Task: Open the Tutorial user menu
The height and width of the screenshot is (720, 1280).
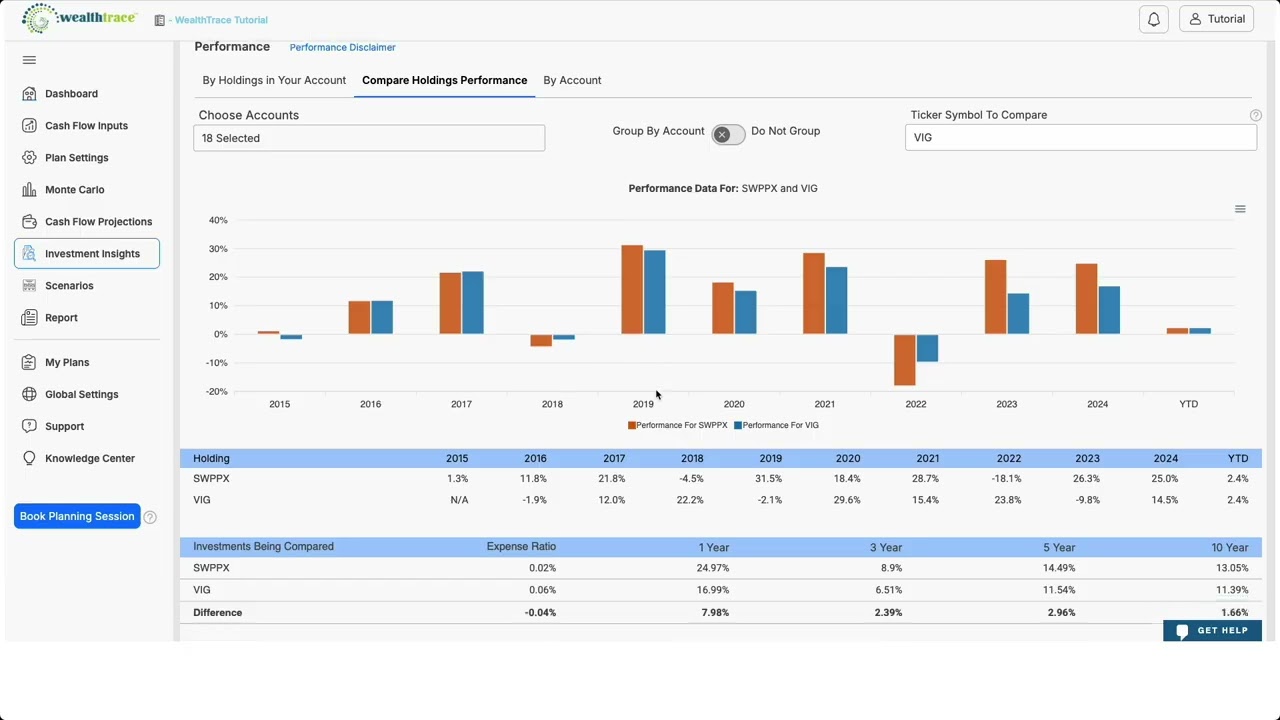Action: (1217, 19)
